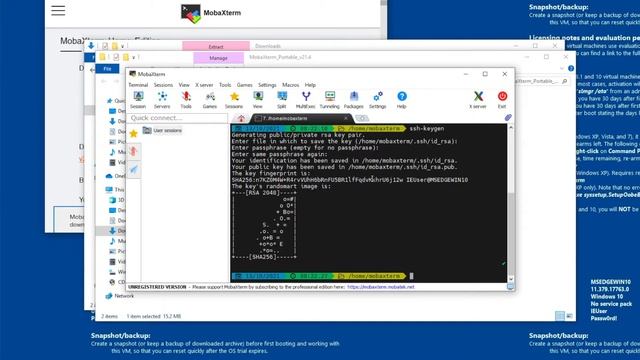This screenshot has width=640, height=360.
Task: Click the star Sessions toolbar icon
Action: (x=234, y=100)
